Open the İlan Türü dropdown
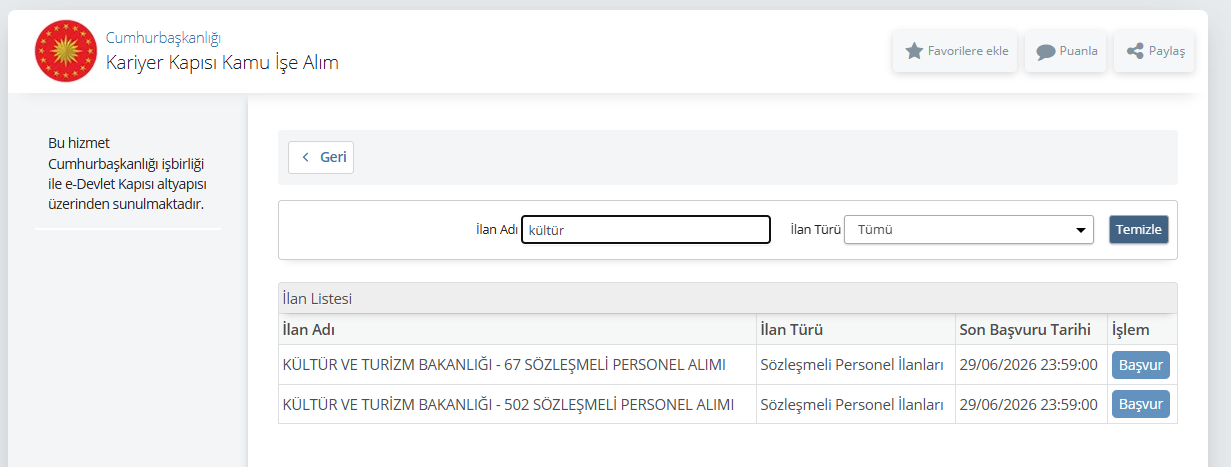The height and width of the screenshot is (467, 1231). point(969,229)
